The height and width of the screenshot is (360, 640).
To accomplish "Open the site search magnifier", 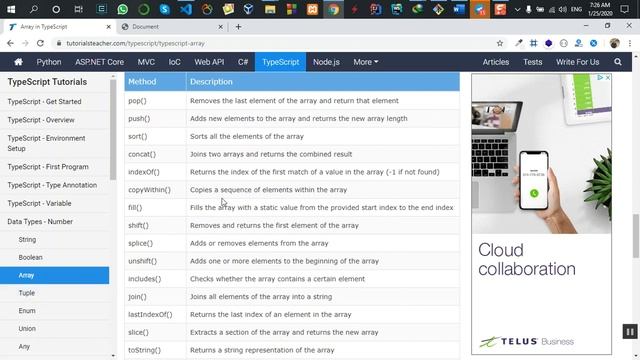I will (x=618, y=62).
